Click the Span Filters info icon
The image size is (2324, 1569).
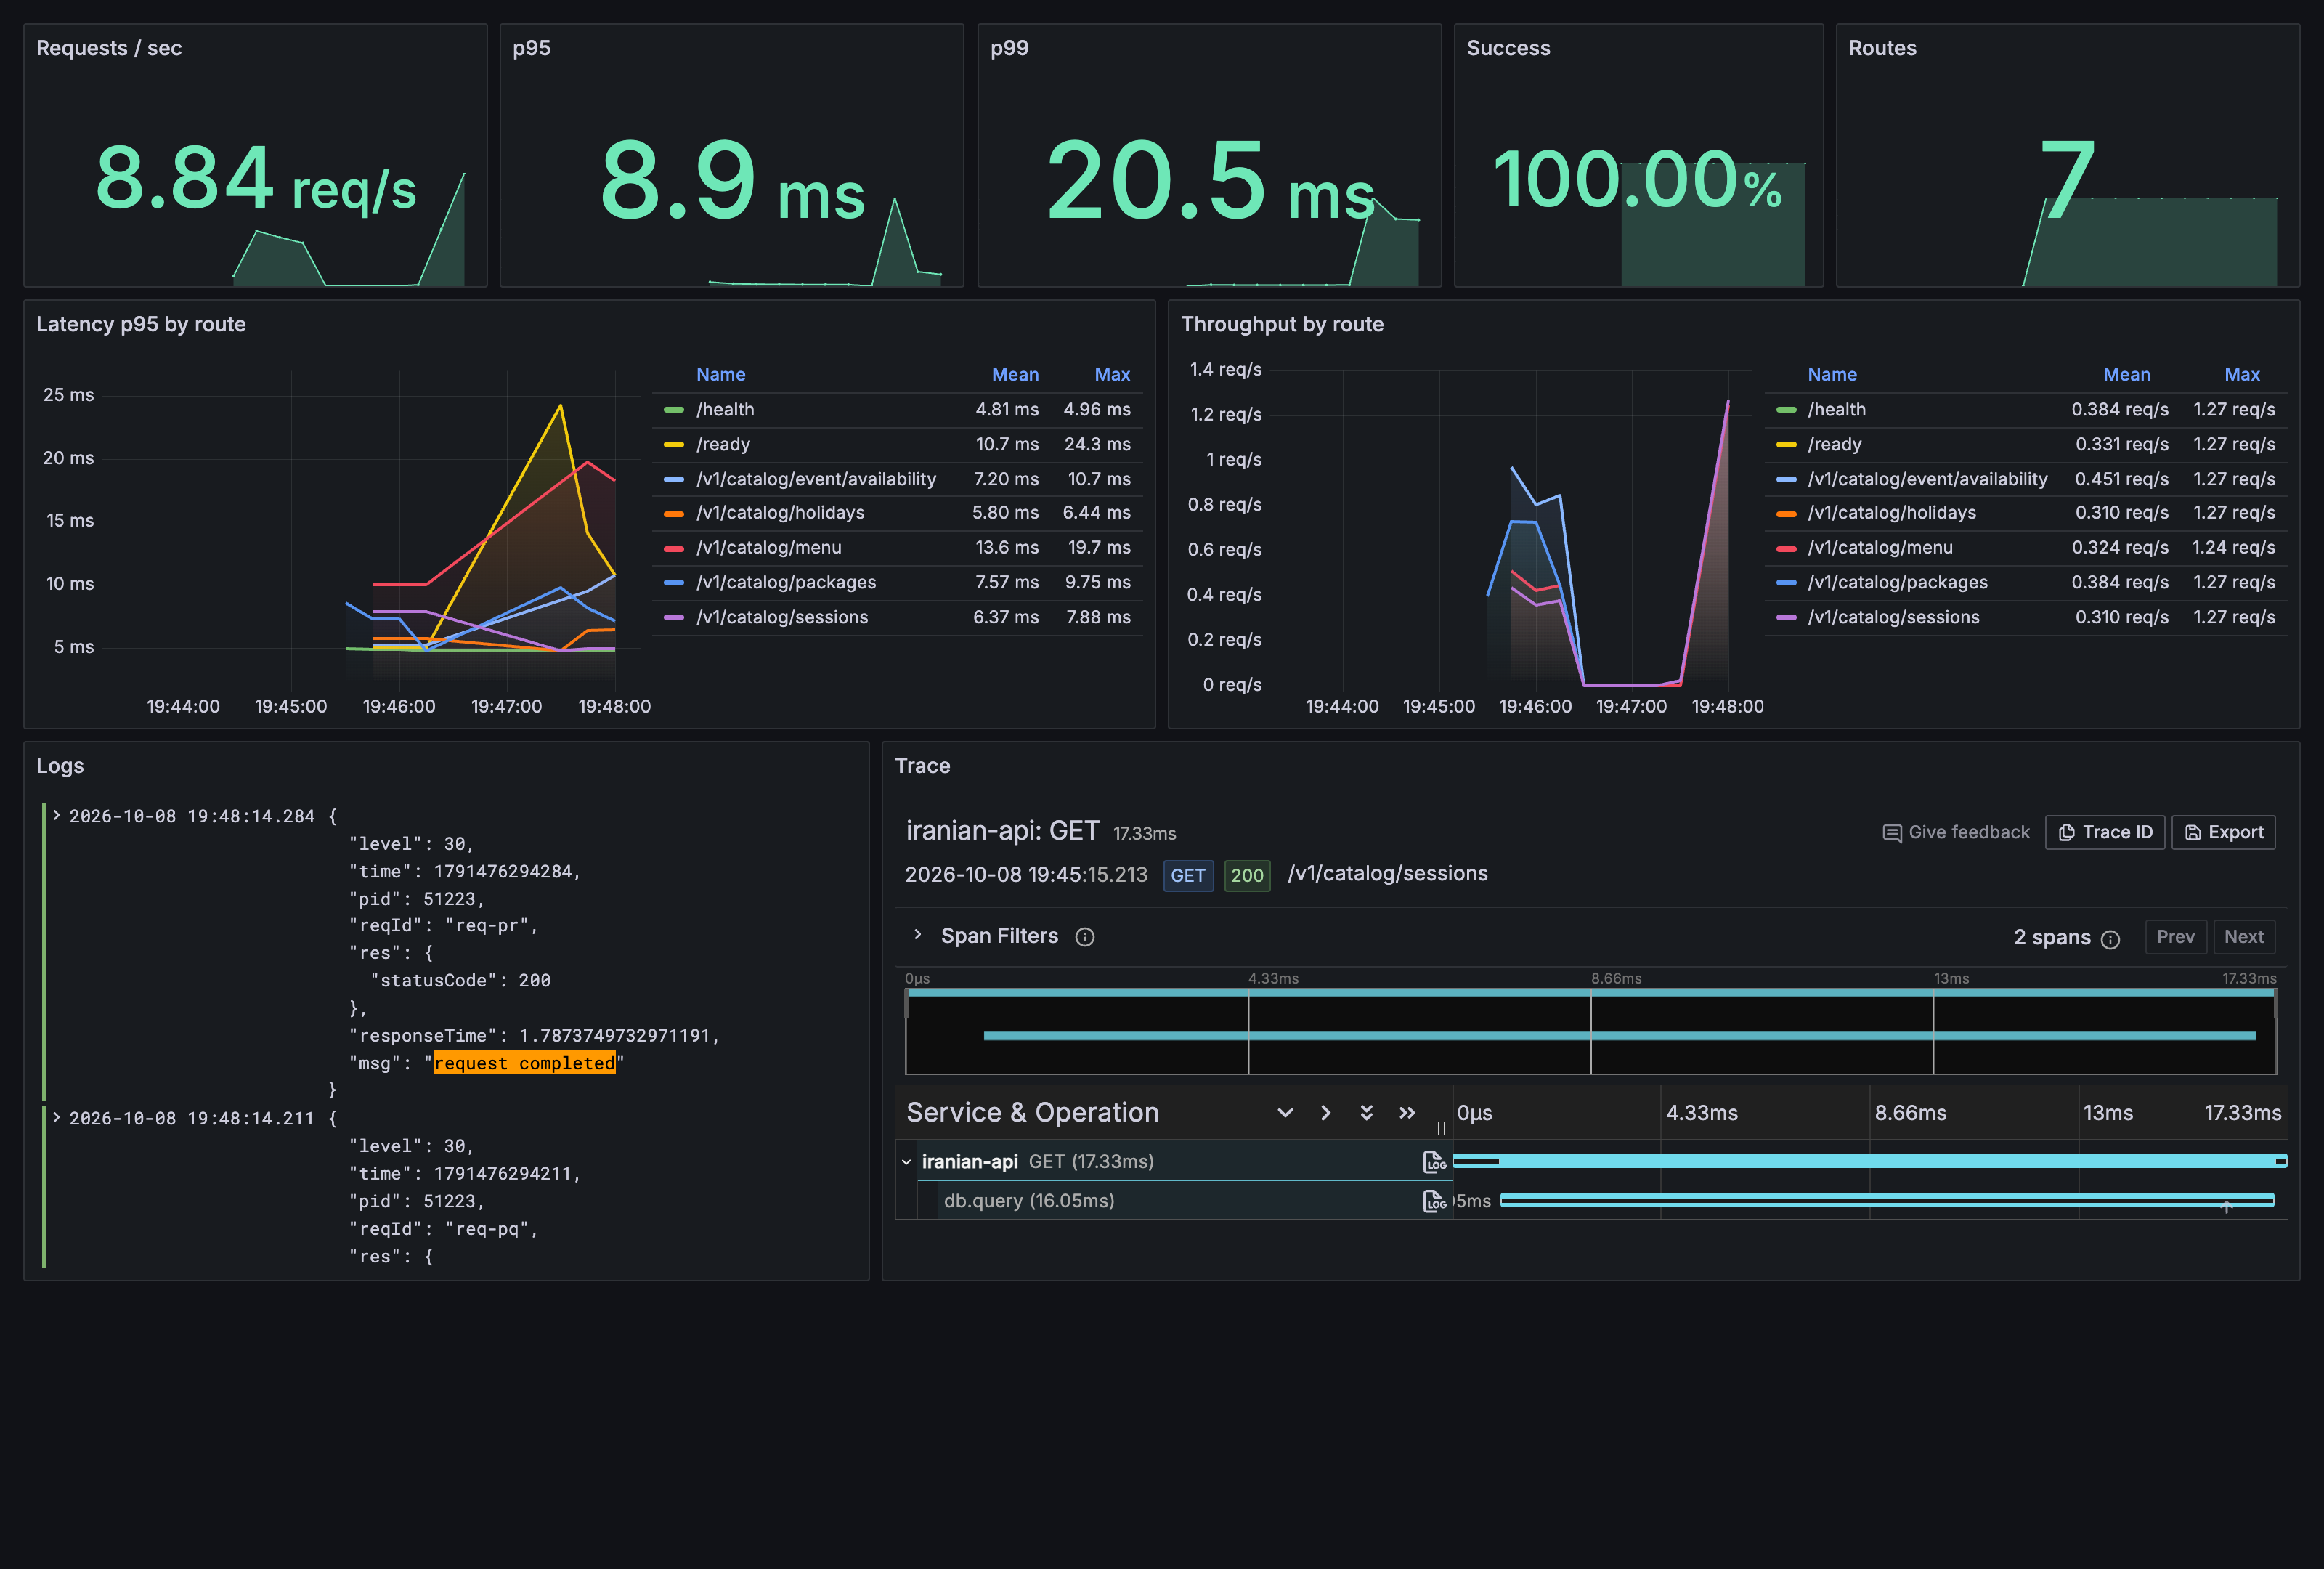[x=1084, y=937]
